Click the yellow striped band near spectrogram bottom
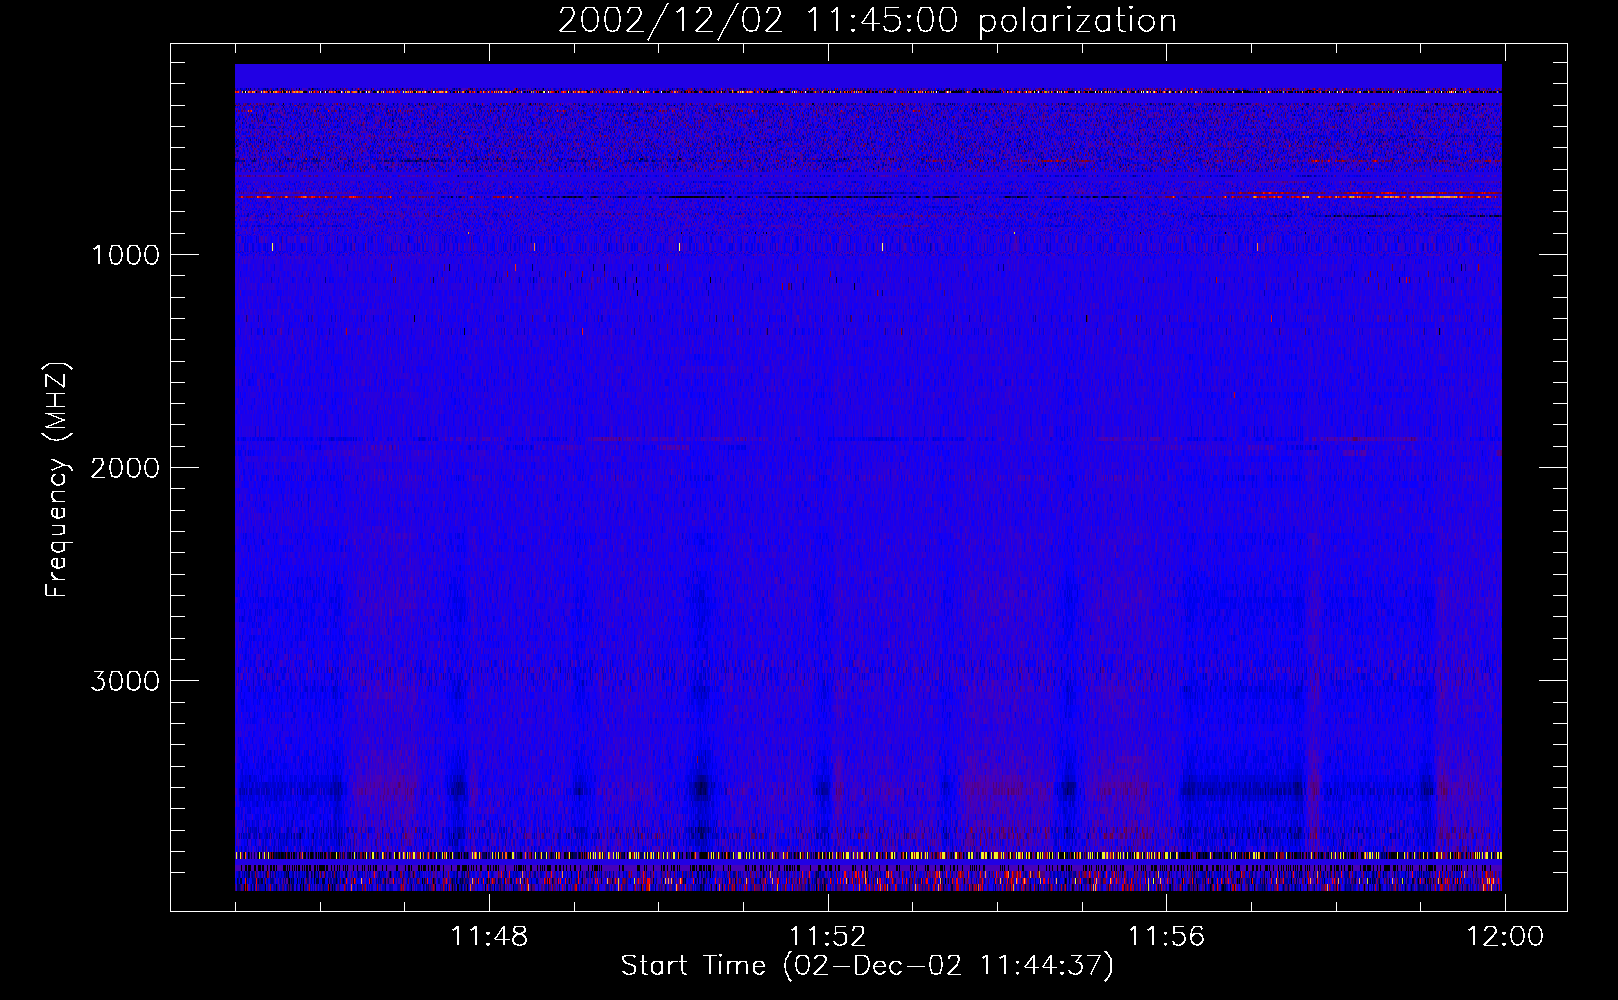 coord(868,856)
